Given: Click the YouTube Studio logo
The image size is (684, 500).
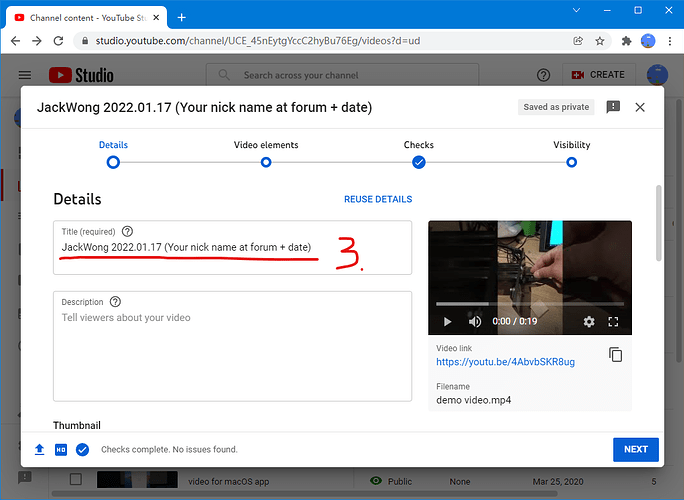Looking at the screenshot, I should click(x=81, y=75).
